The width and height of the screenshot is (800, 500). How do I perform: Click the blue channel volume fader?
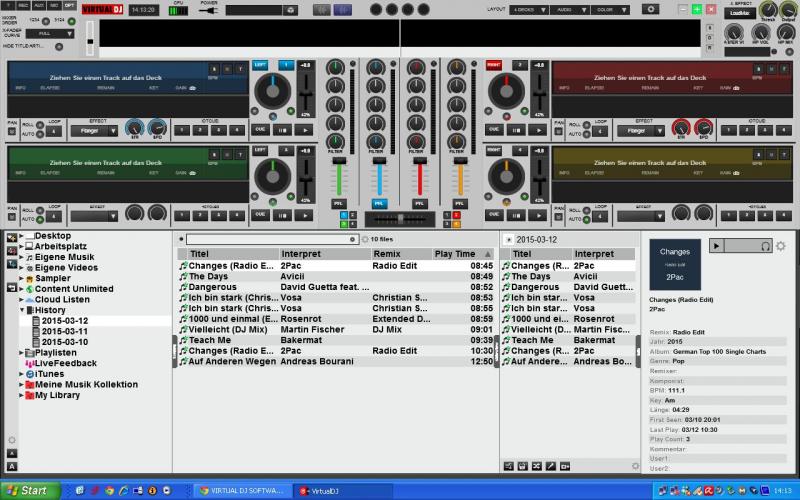[379, 177]
